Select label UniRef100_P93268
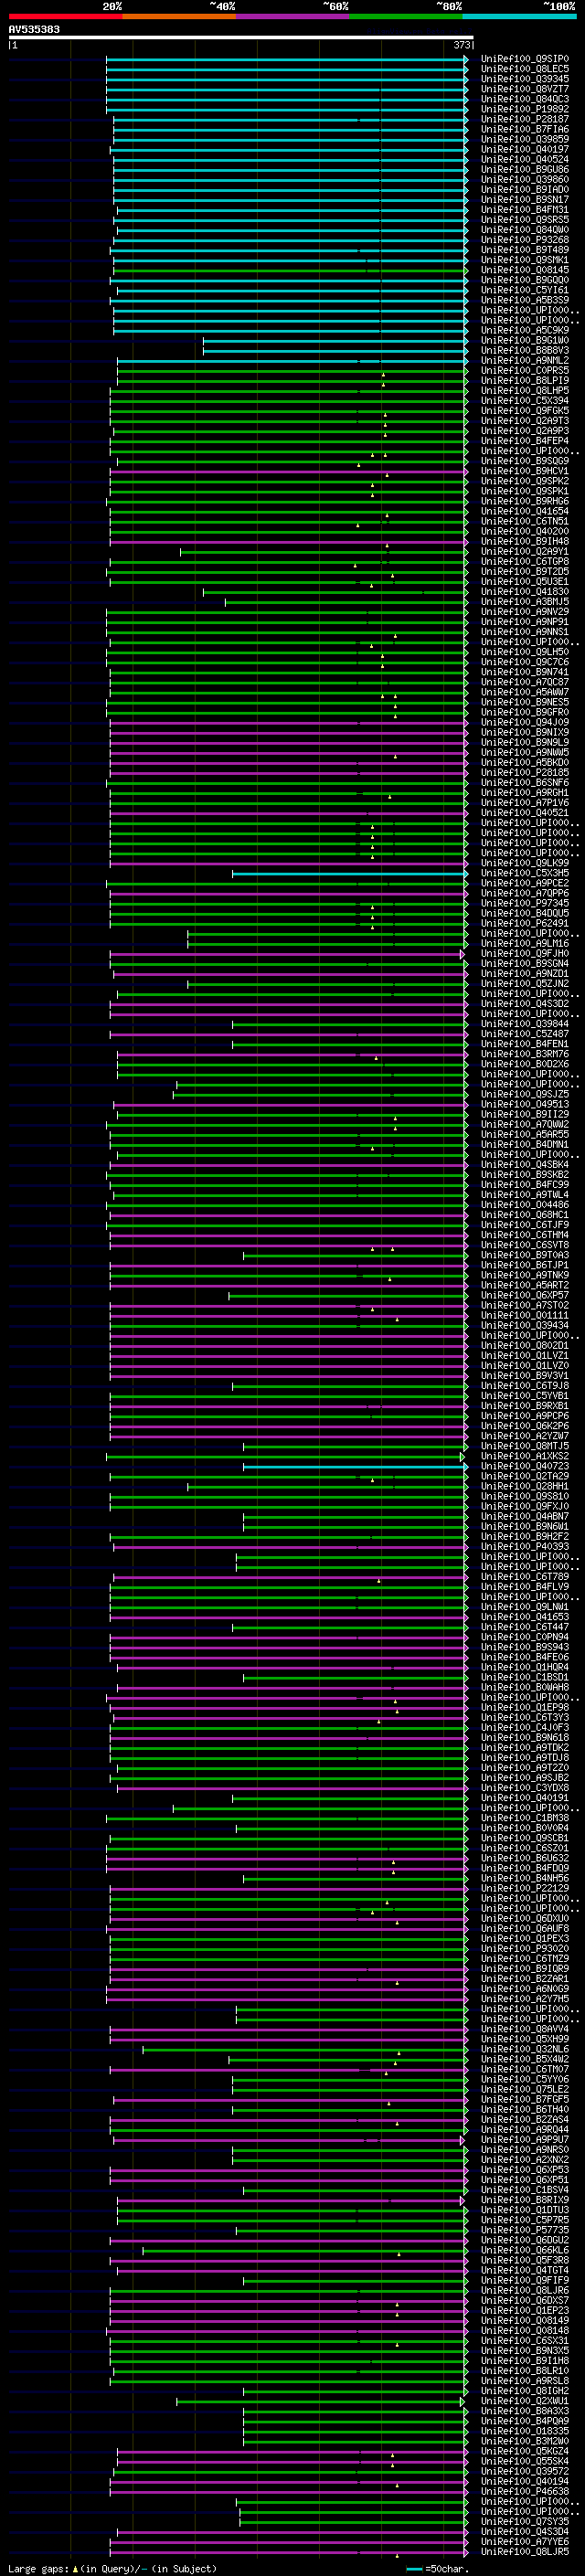Screen dimensions: 585x2576 525,240
